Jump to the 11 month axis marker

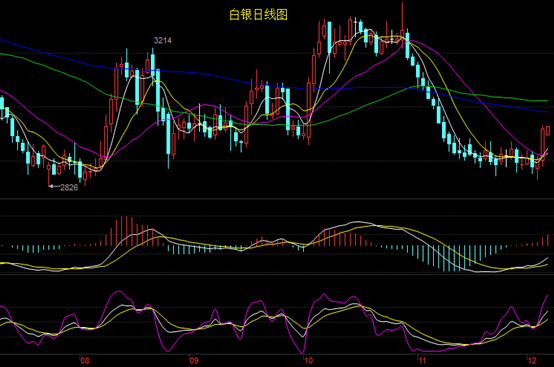click(422, 361)
